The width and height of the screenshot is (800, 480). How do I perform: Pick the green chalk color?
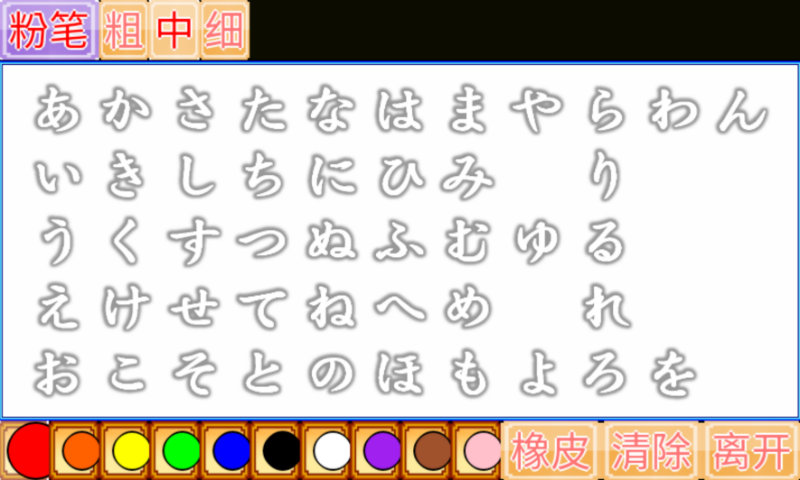pos(182,451)
